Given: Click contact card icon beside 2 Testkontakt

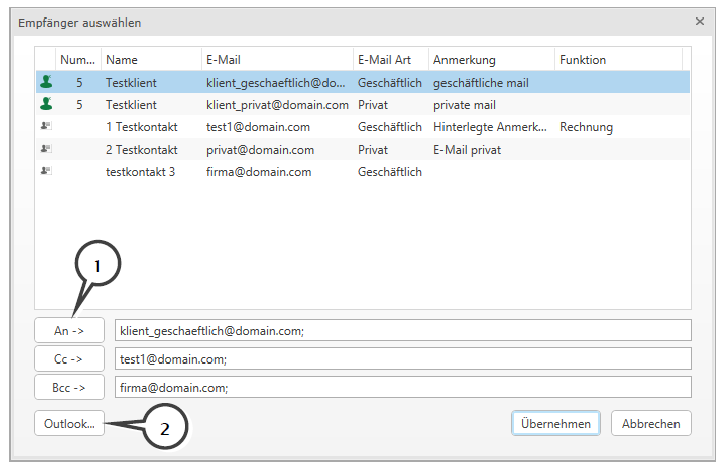Looking at the screenshot, I should (x=45, y=149).
